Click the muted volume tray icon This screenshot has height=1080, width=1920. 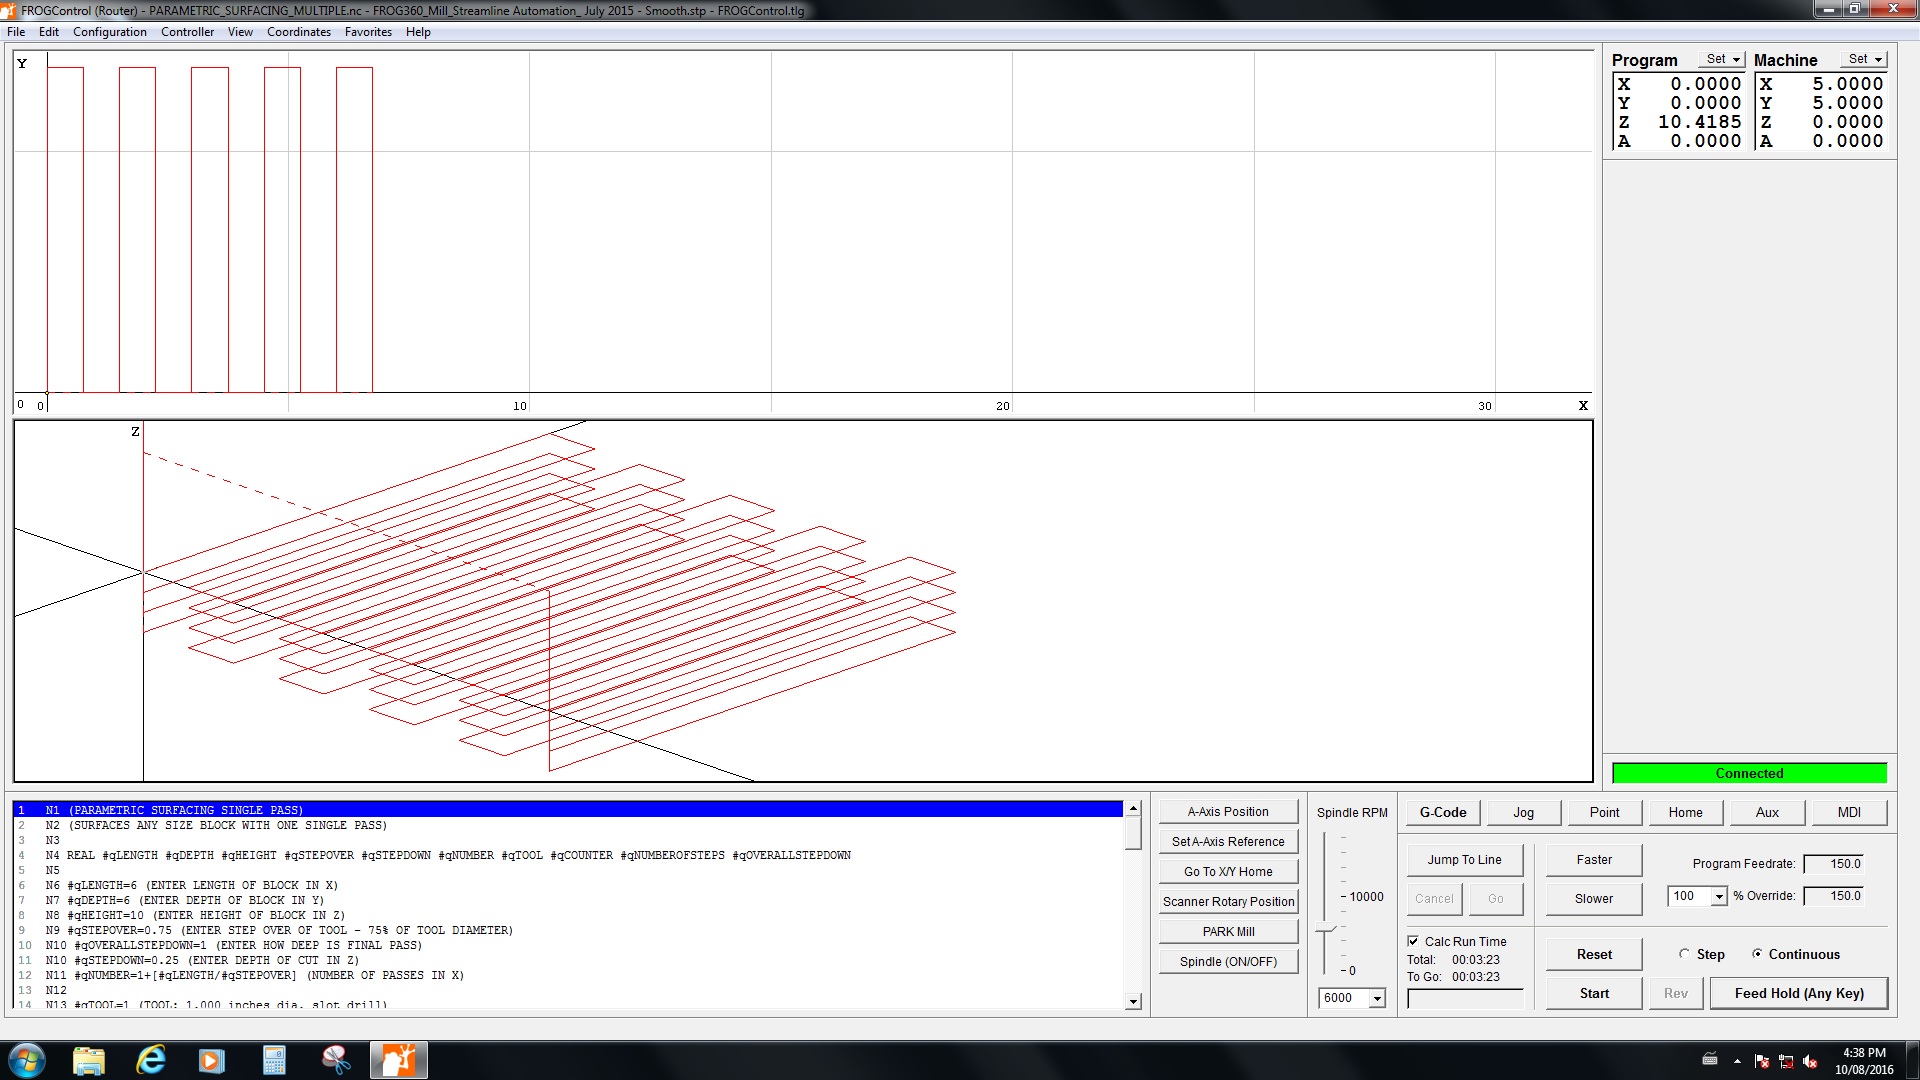coord(1810,1062)
